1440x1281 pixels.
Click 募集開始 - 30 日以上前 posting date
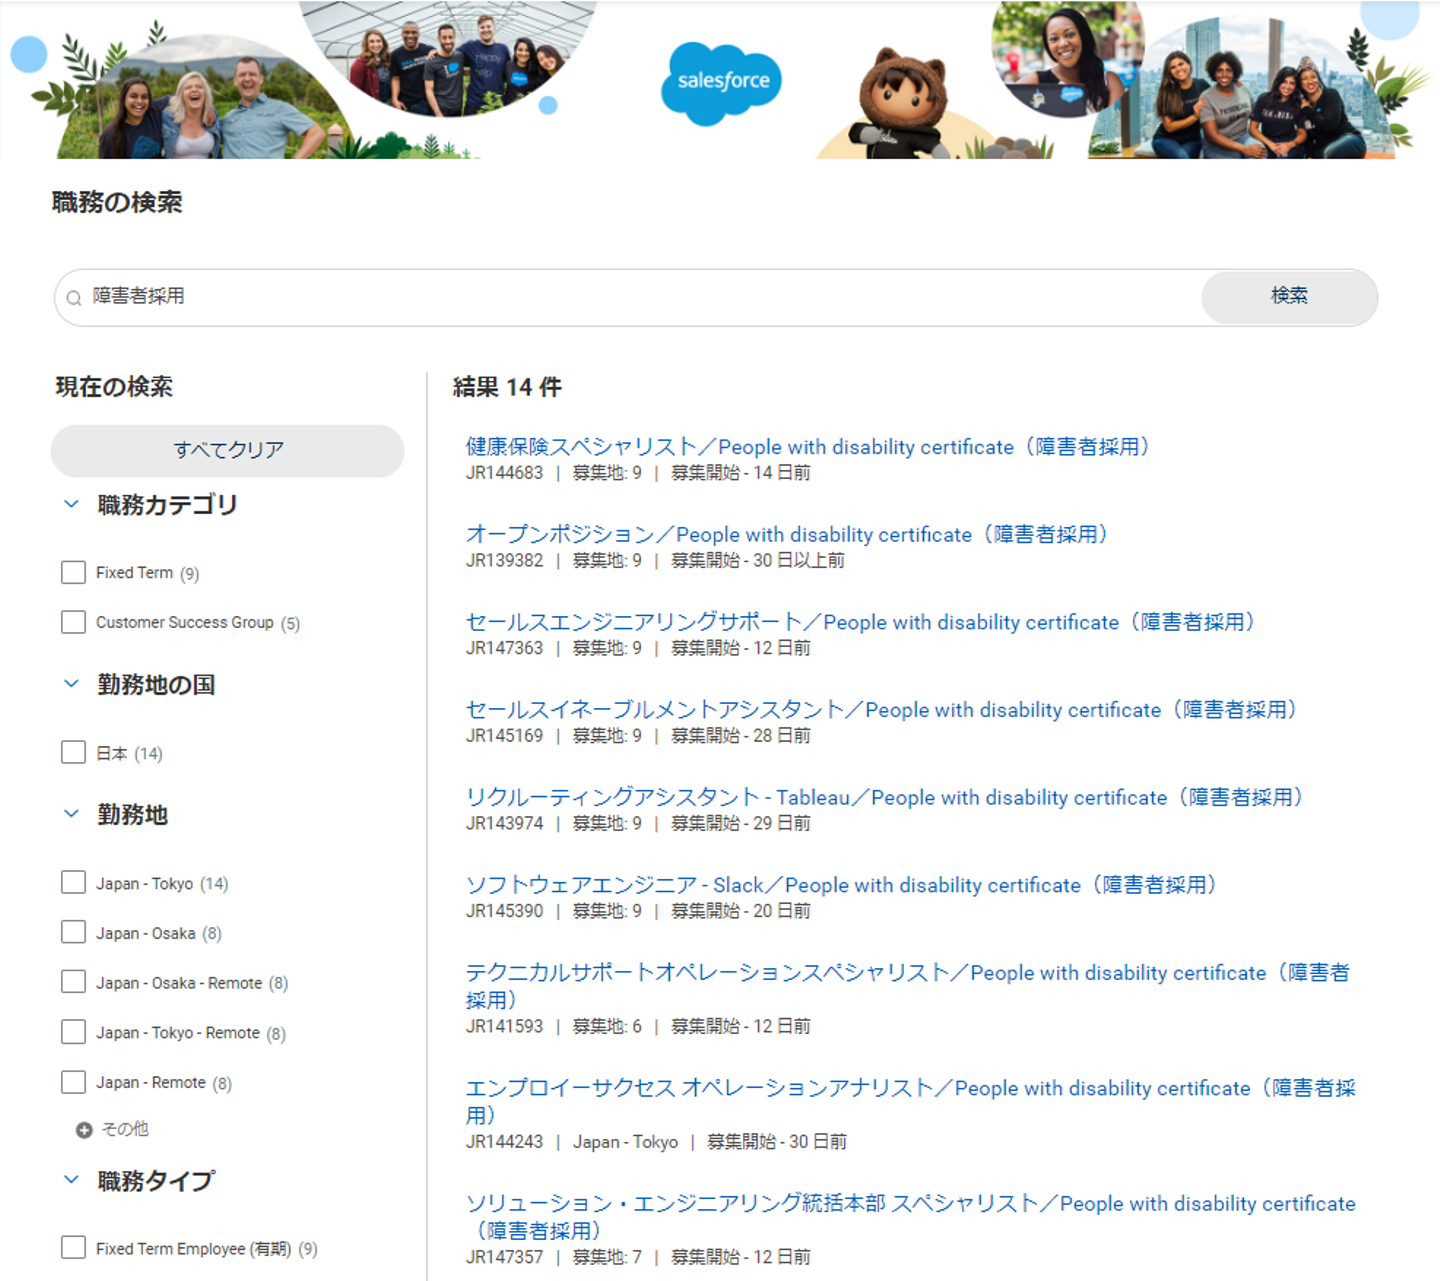pyautogui.click(x=758, y=561)
